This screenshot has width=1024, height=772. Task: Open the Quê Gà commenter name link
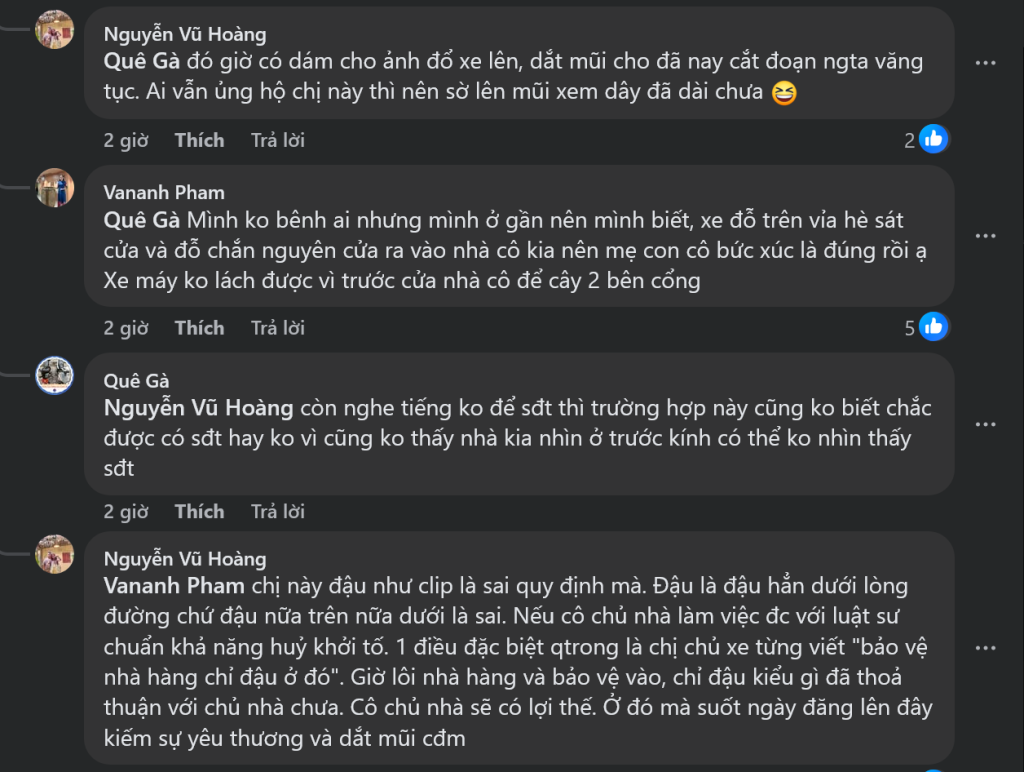coord(136,381)
